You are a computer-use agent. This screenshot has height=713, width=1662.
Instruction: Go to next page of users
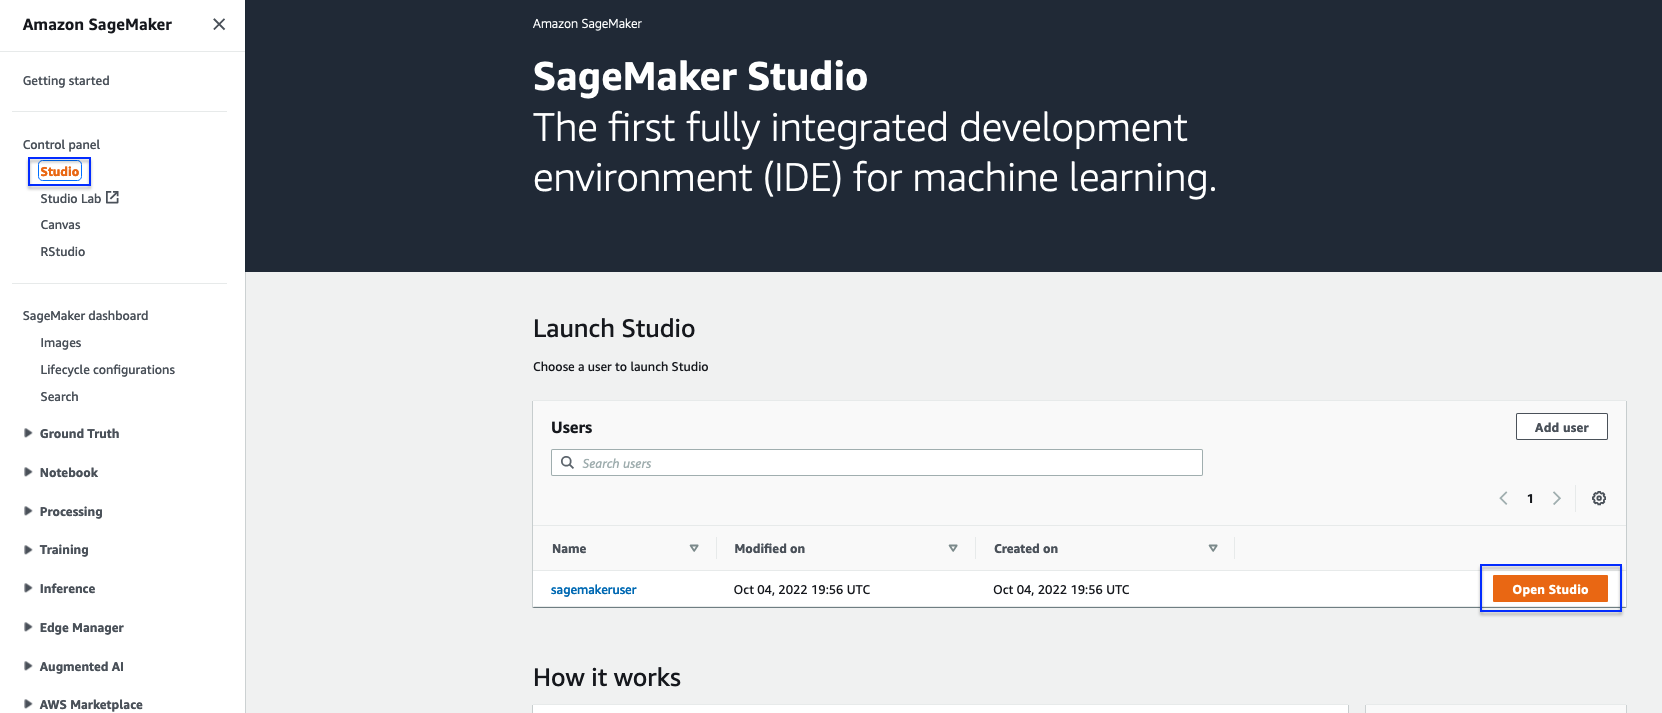pos(1557,498)
